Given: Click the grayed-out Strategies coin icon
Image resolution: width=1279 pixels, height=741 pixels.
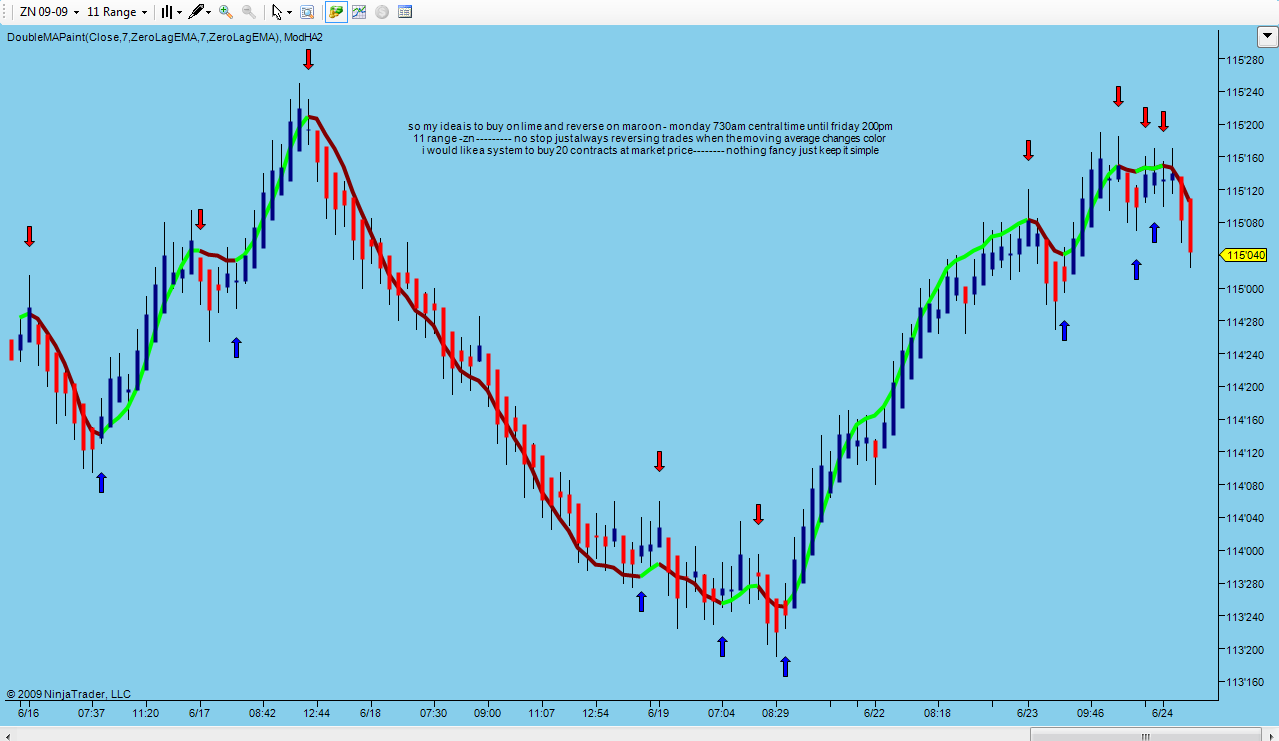Looking at the screenshot, I should click(382, 12).
